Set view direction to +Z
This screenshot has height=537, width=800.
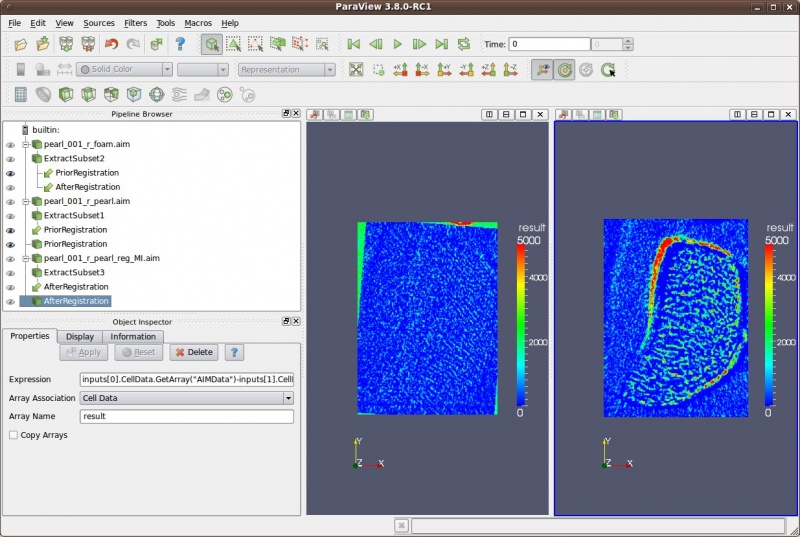pos(488,69)
